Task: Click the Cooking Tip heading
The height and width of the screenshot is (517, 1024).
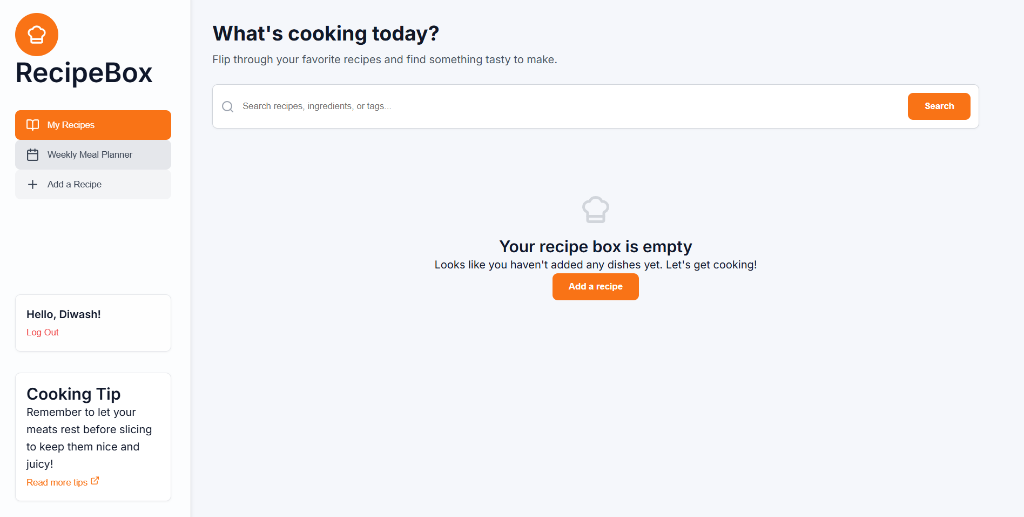Action: pos(73,394)
